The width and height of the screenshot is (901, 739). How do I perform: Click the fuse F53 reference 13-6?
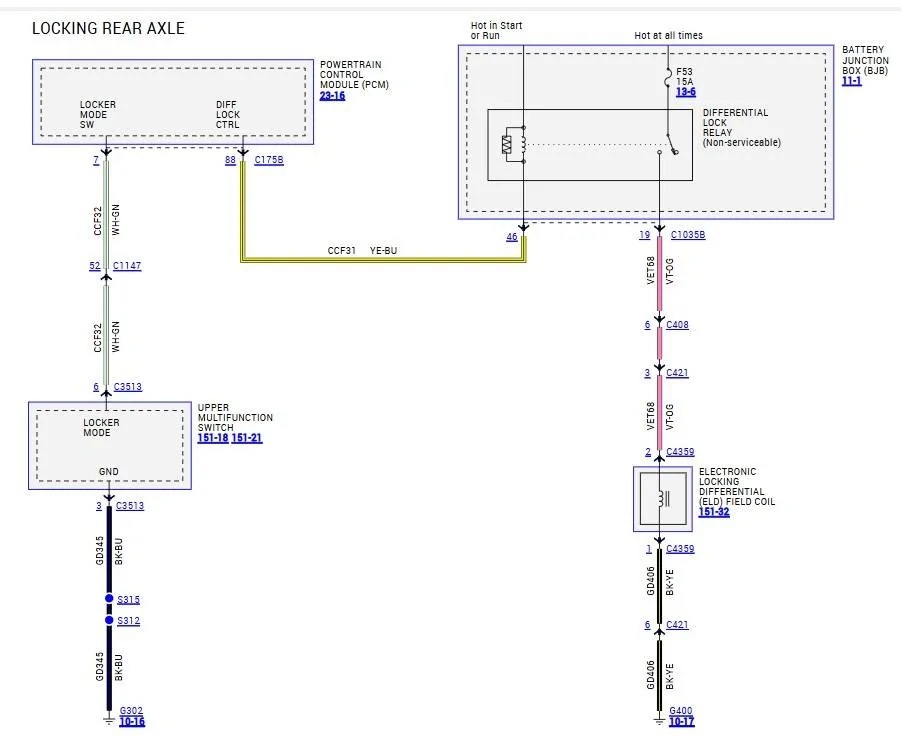686,92
